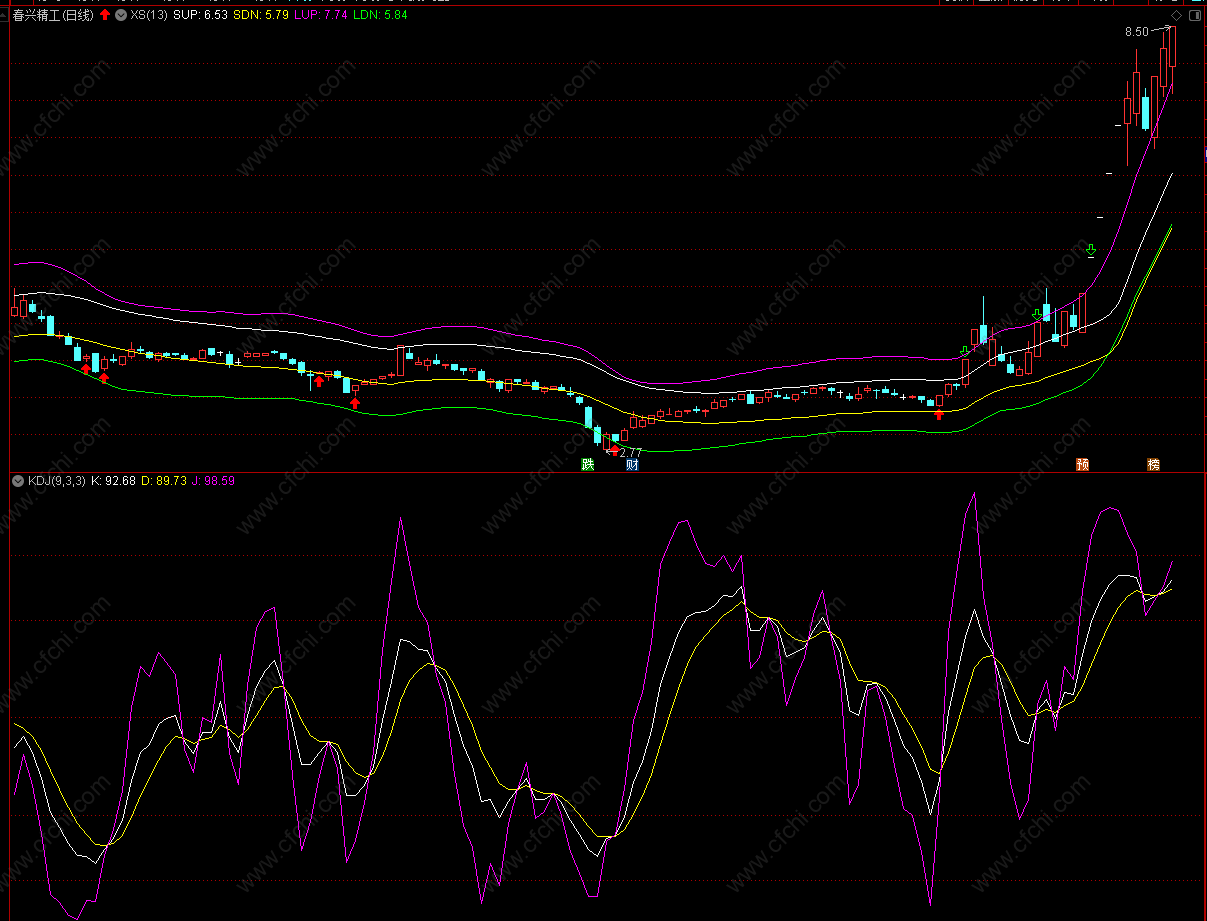Screen dimensions: 1207x921
Task: Open the KDJ indicator dropdown arrow
Action: tap(19, 481)
